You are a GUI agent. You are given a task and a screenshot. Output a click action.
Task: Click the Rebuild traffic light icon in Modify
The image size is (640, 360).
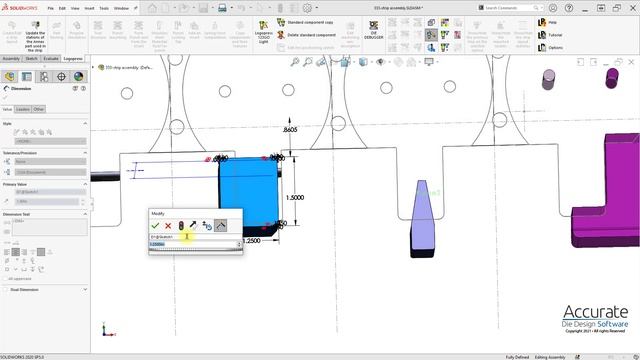point(181,225)
